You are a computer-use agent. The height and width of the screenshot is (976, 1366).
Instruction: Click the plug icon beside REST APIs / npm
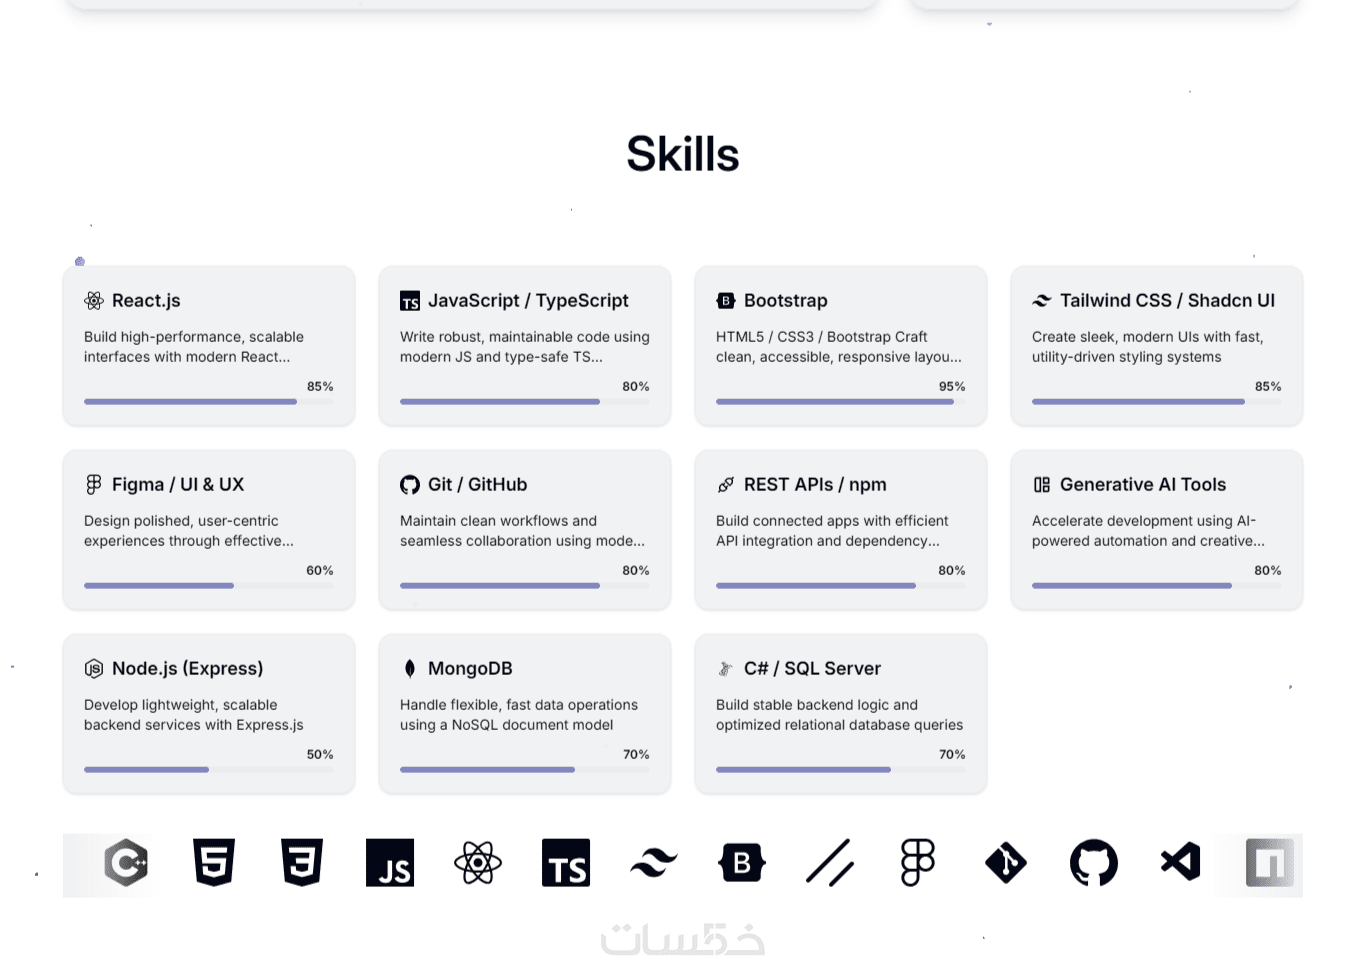click(x=726, y=485)
